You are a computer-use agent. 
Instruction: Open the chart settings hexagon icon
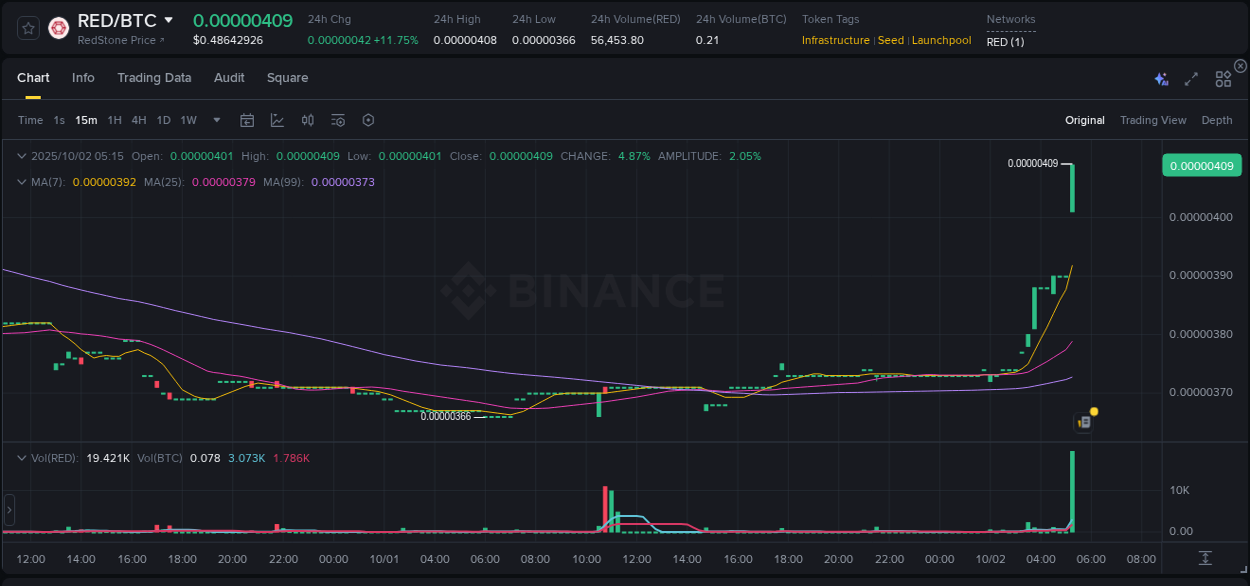(368, 120)
